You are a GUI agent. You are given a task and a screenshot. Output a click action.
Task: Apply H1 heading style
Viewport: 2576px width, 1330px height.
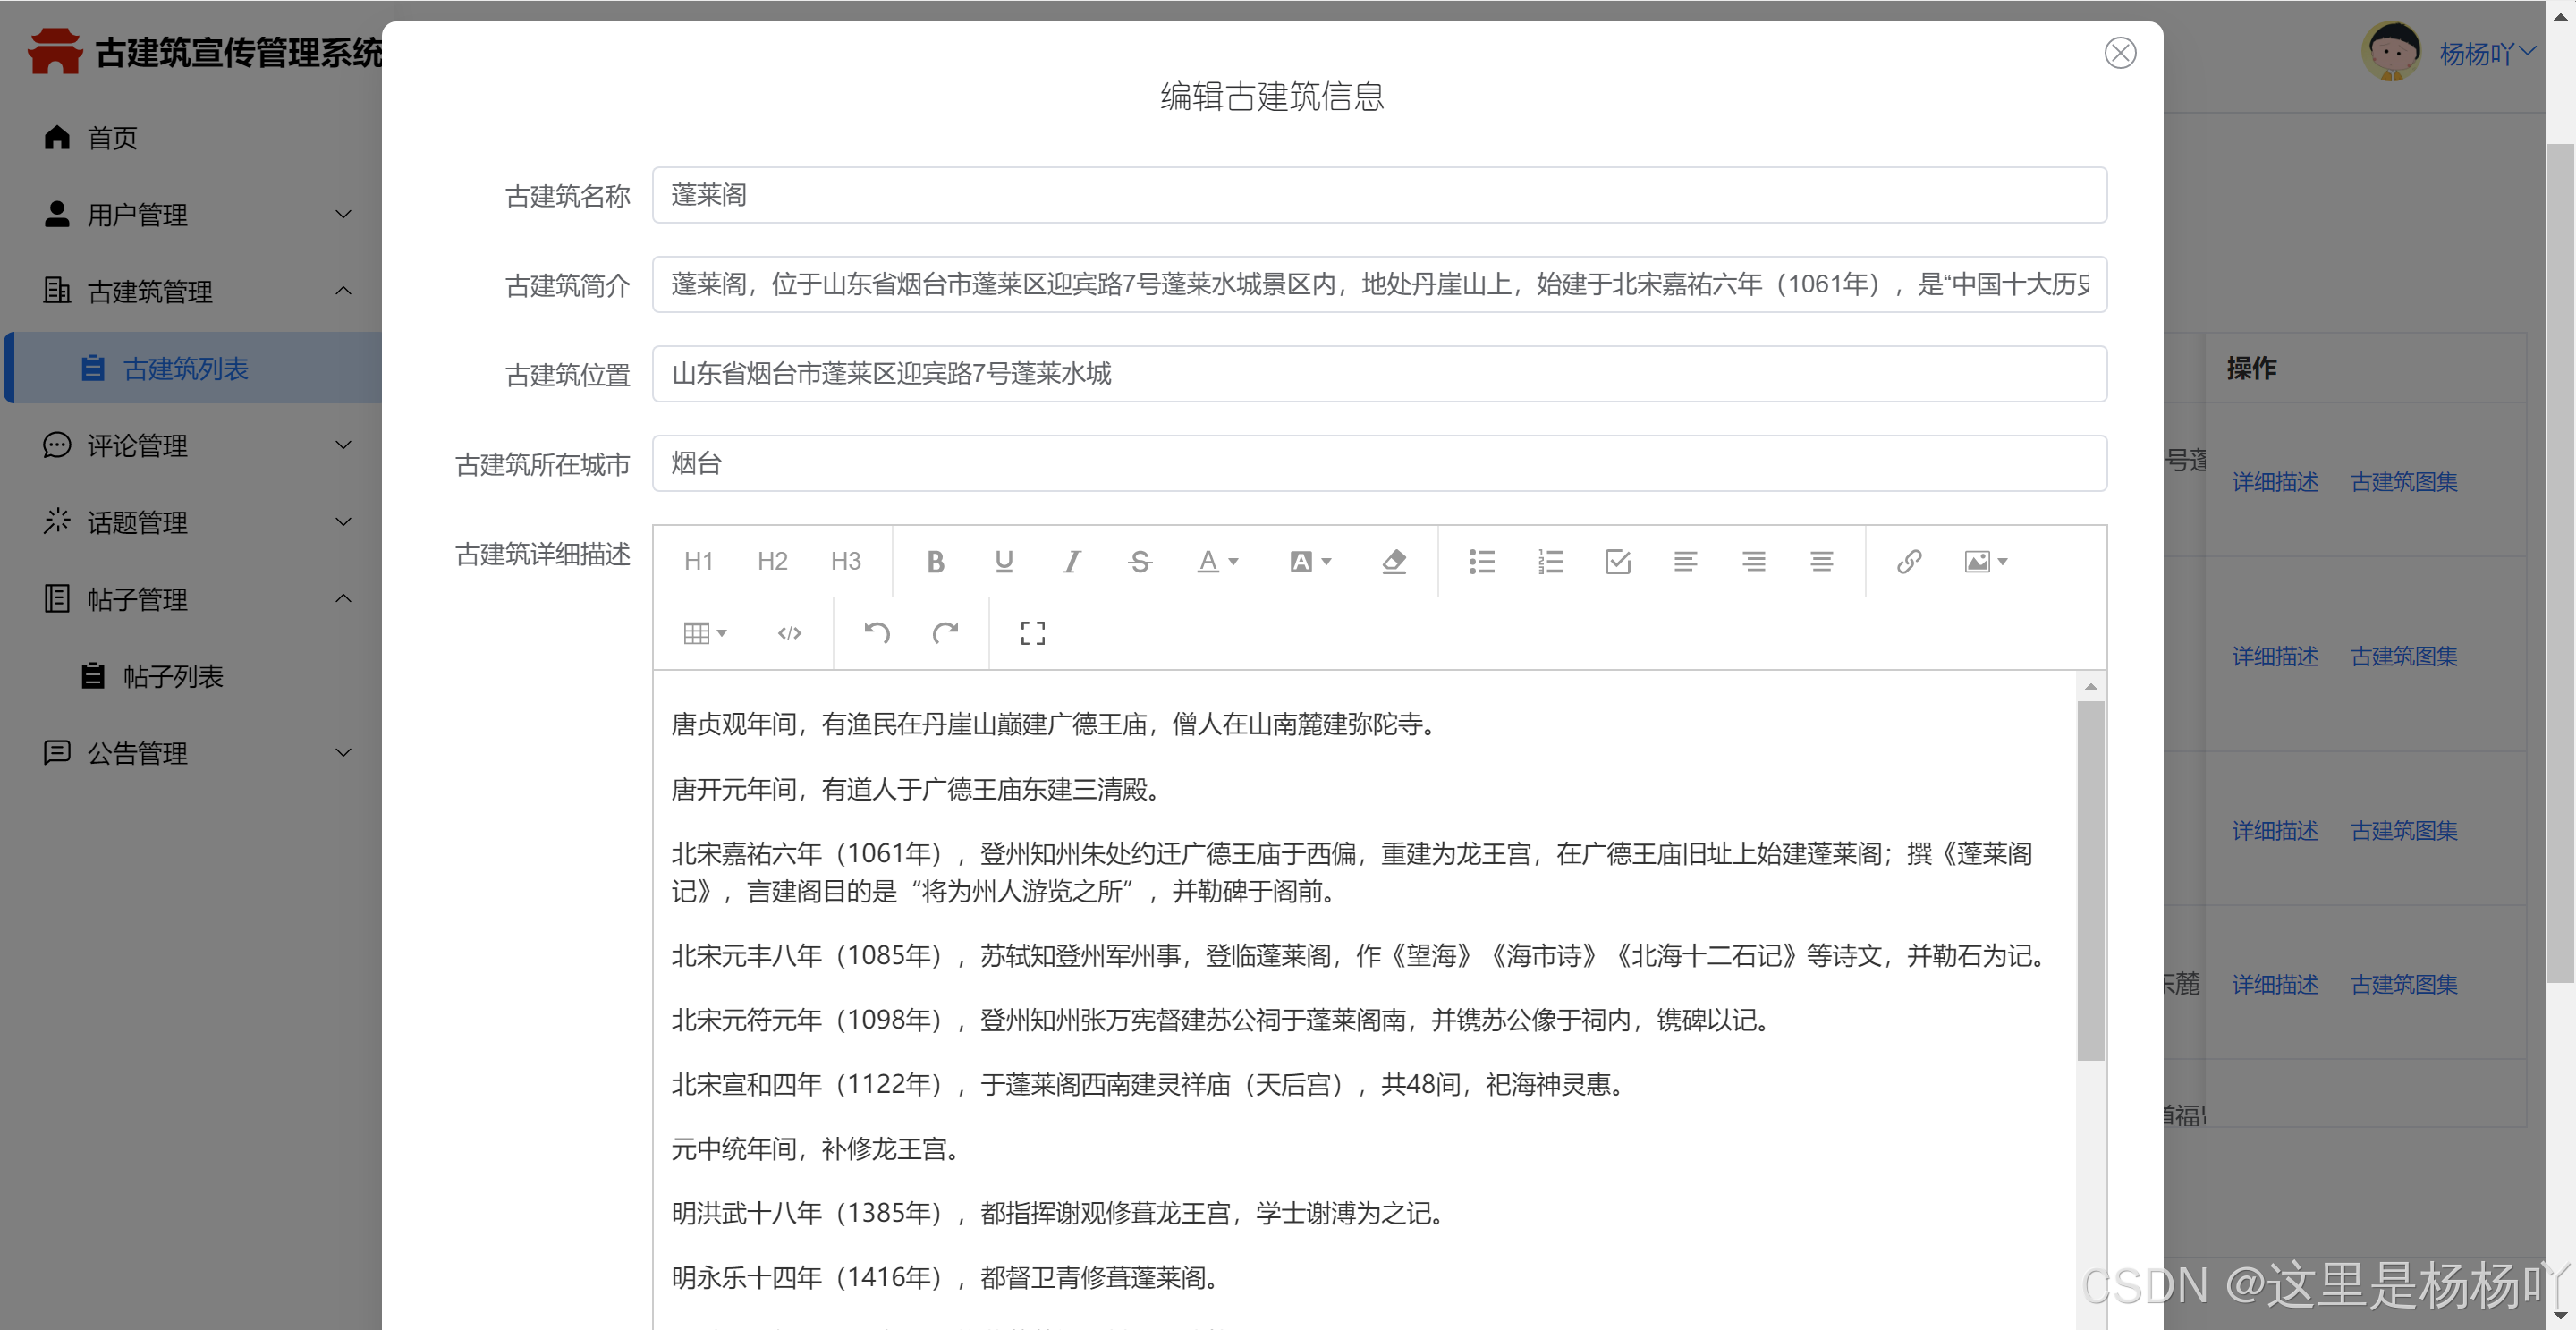pyautogui.click(x=698, y=562)
